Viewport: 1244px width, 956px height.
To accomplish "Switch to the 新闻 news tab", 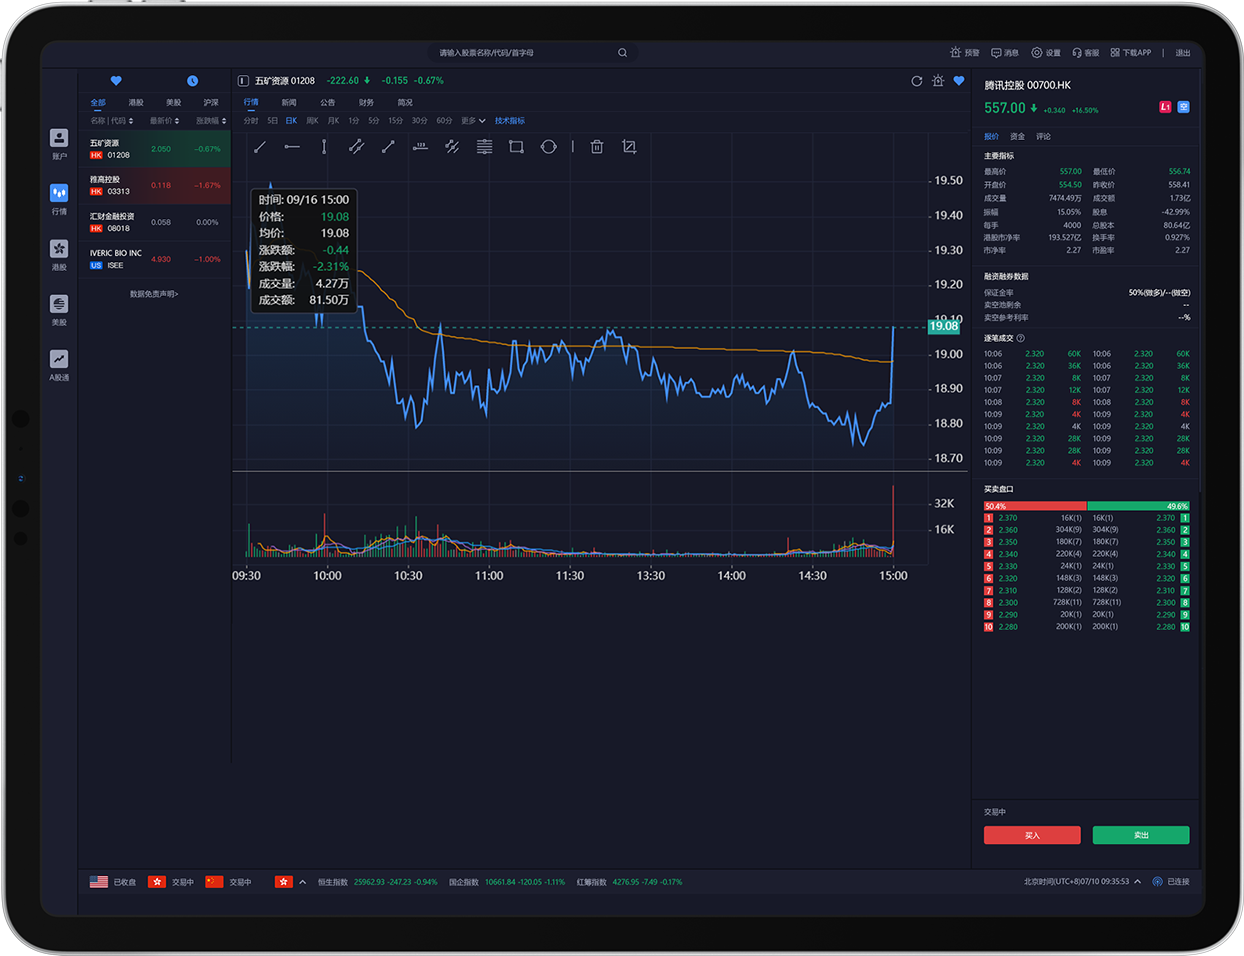I will [289, 103].
